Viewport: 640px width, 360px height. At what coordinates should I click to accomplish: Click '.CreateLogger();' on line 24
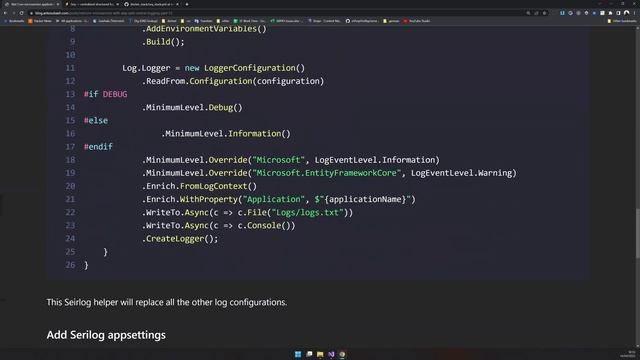coord(180,239)
